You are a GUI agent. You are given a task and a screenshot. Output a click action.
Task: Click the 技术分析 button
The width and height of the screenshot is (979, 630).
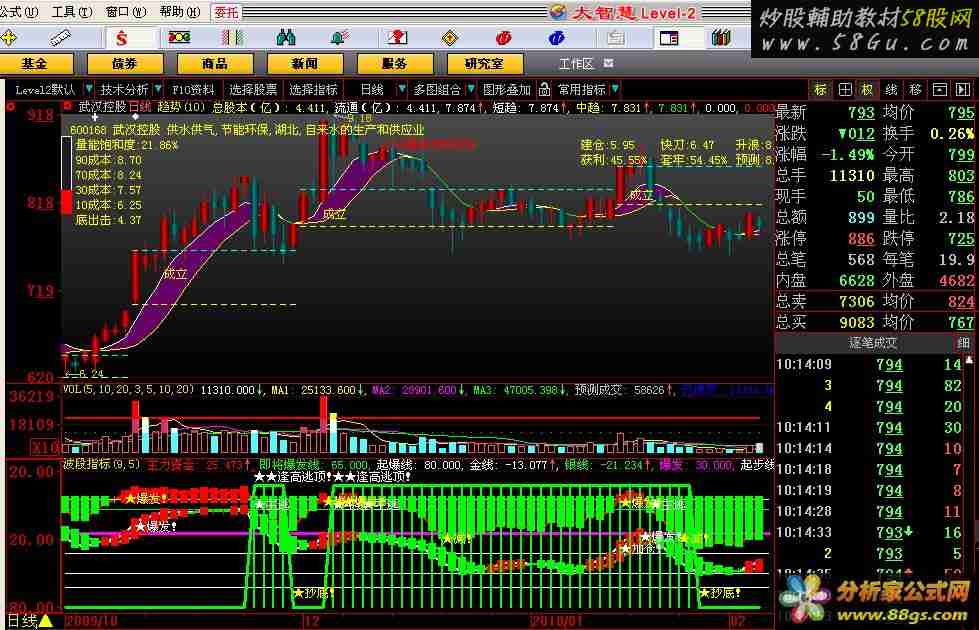tap(124, 89)
